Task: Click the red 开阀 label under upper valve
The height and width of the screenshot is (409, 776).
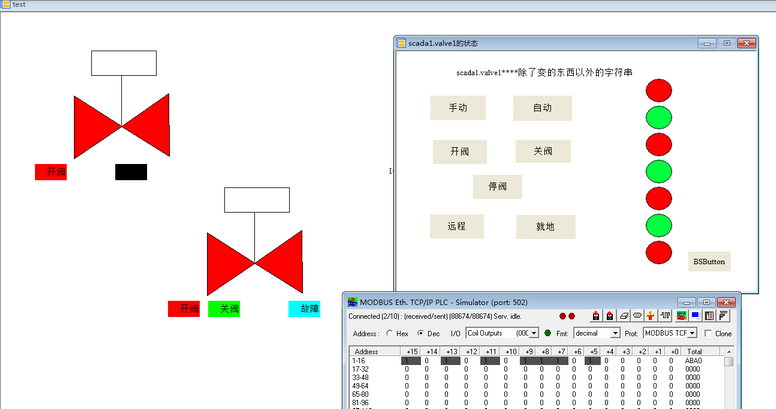Action: [x=51, y=172]
